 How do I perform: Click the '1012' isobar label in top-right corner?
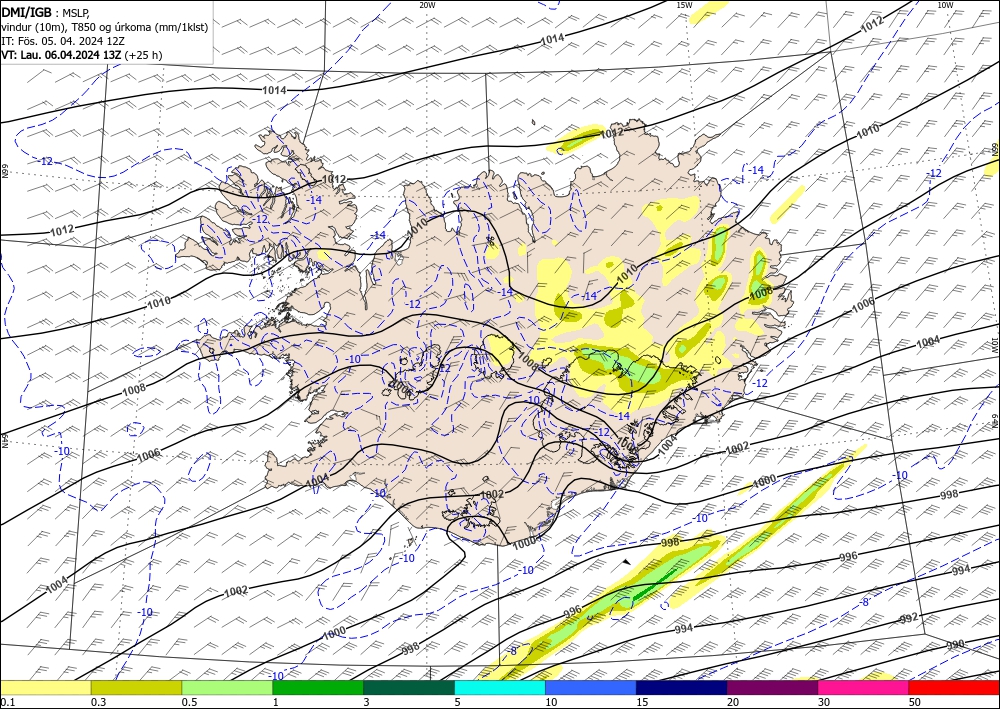tap(872, 24)
